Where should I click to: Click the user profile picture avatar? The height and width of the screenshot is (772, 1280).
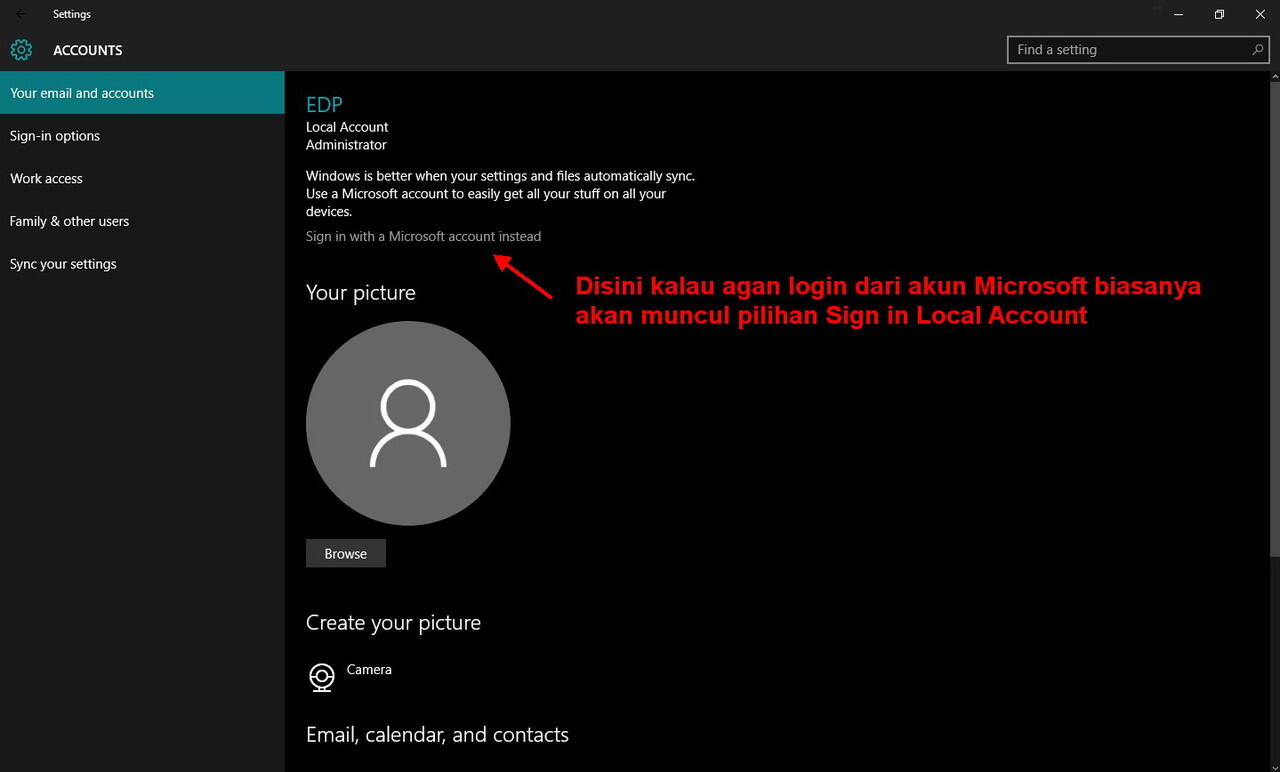pyautogui.click(x=408, y=423)
